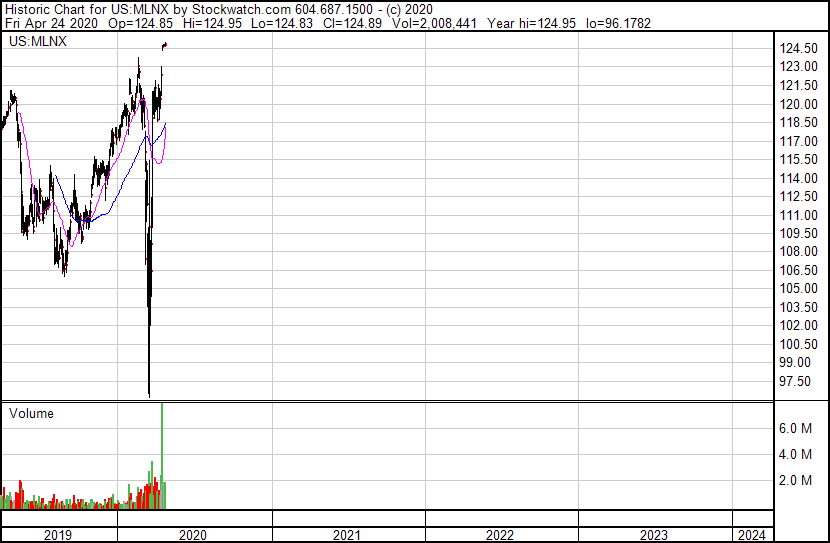Image resolution: width=830 pixels, height=543 pixels.
Task: Click the Volume panel label
Action: point(31,413)
